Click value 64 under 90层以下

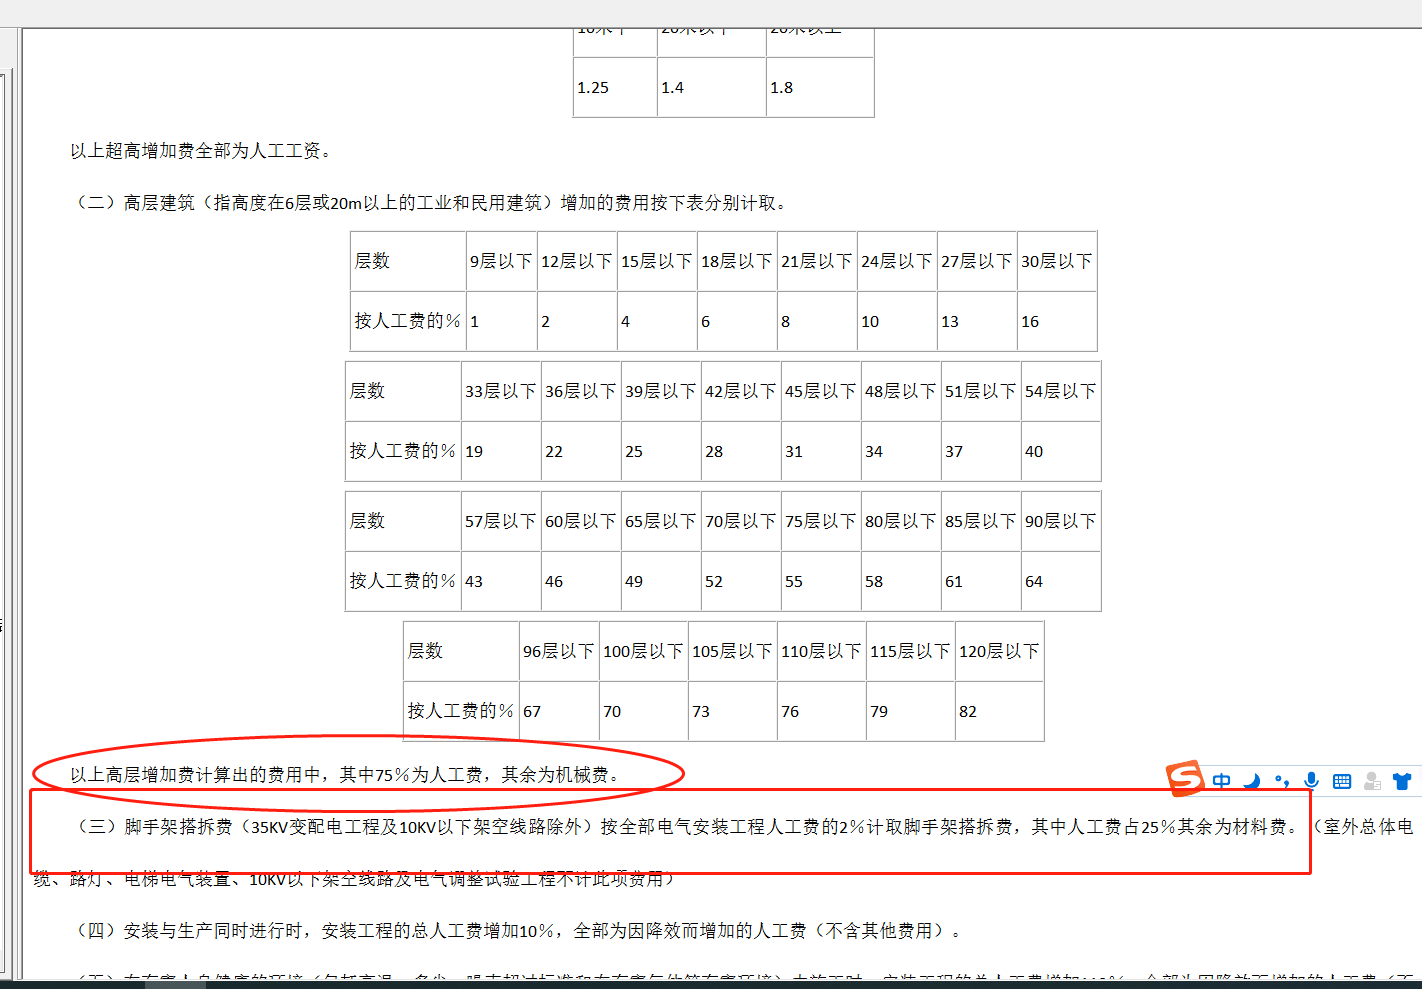click(x=1061, y=581)
